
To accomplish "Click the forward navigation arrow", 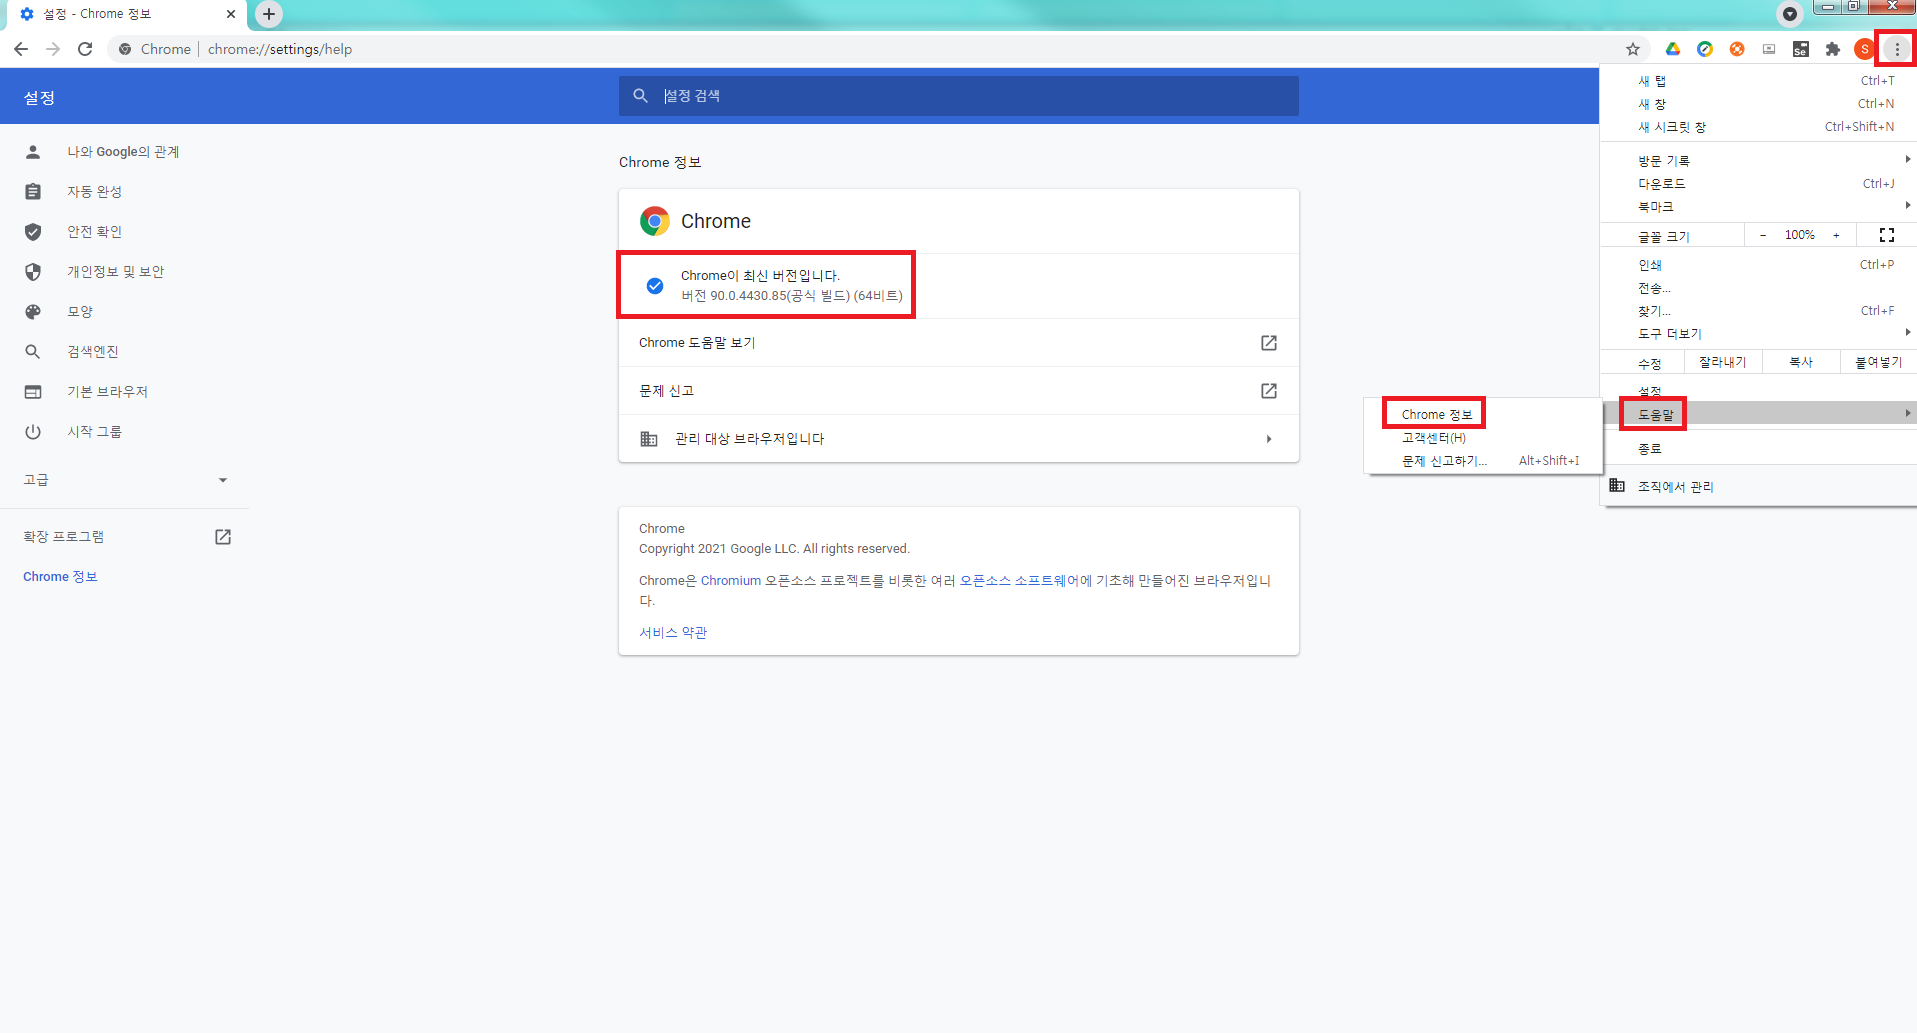I will point(53,49).
